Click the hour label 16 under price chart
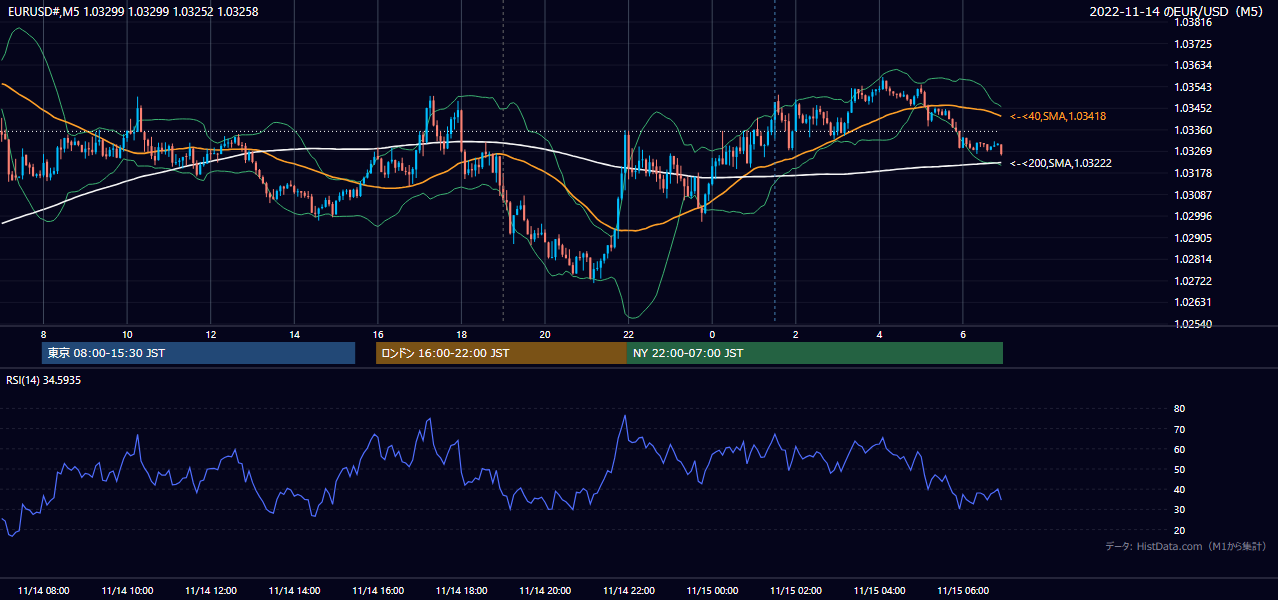 [x=378, y=334]
